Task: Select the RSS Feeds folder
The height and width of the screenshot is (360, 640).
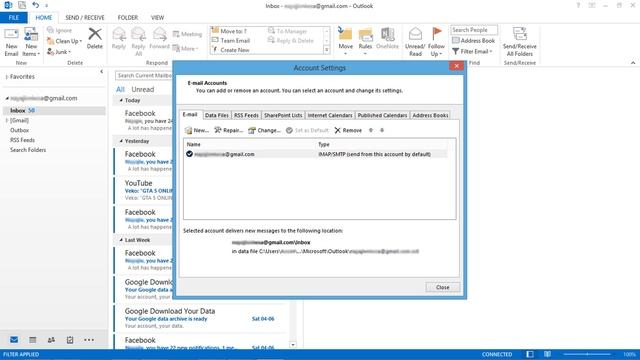Action: tap(22, 140)
